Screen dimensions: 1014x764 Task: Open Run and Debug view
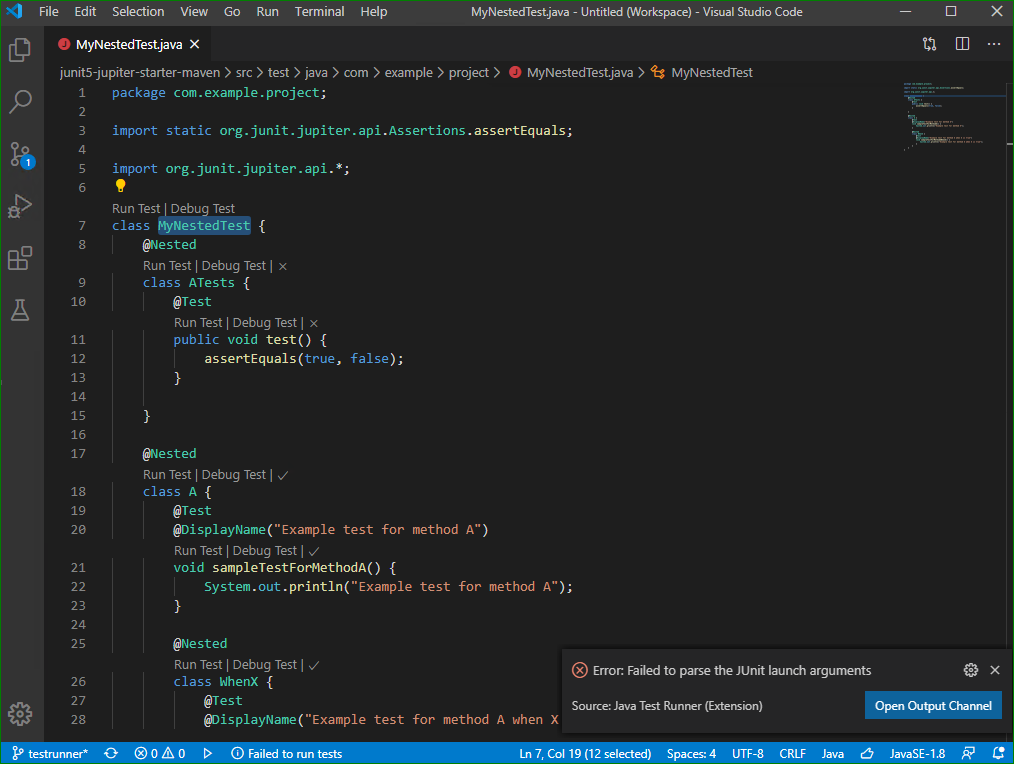20,206
